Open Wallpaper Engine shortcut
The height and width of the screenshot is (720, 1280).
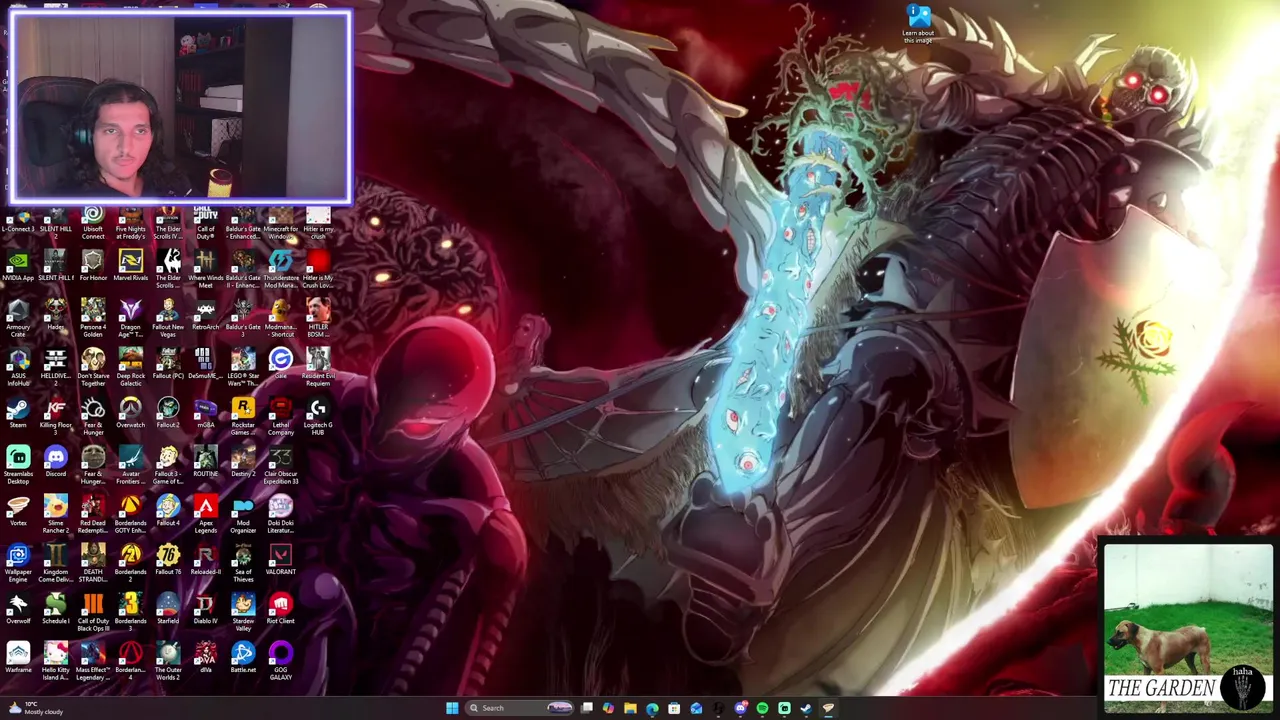pos(18,564)
